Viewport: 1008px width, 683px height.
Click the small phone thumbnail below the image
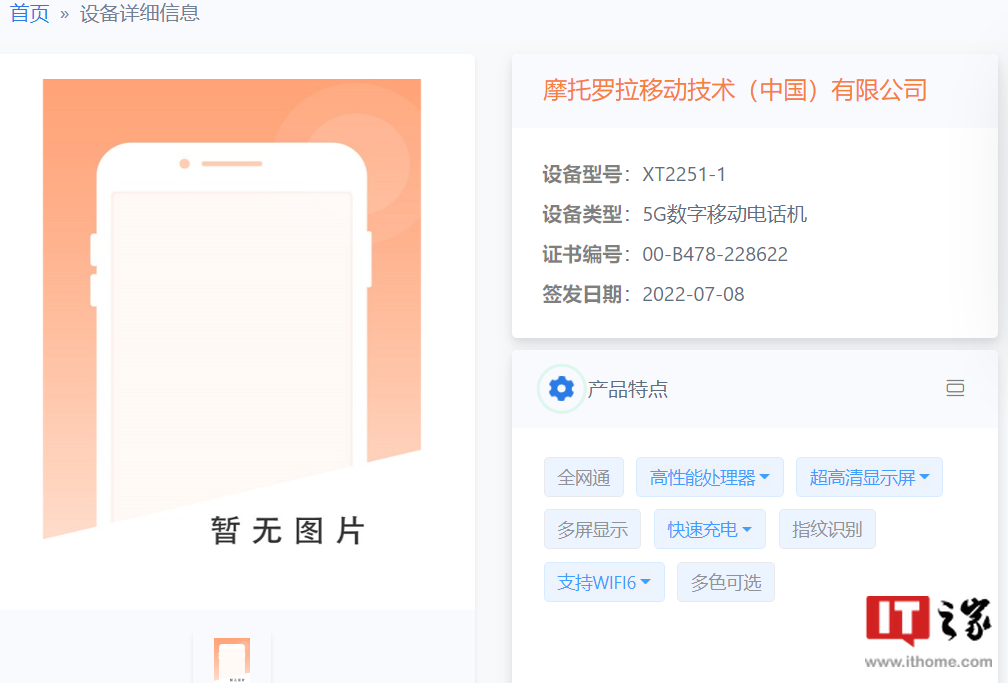coord(232,659)
